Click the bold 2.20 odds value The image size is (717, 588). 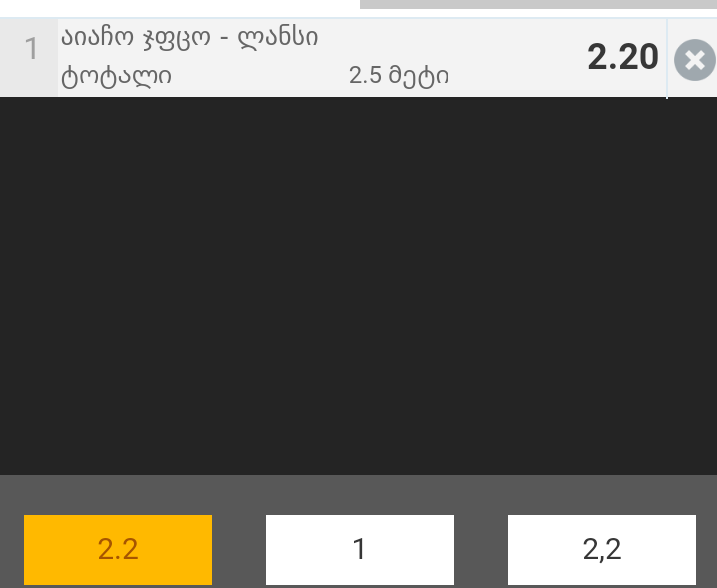point(623,57)
